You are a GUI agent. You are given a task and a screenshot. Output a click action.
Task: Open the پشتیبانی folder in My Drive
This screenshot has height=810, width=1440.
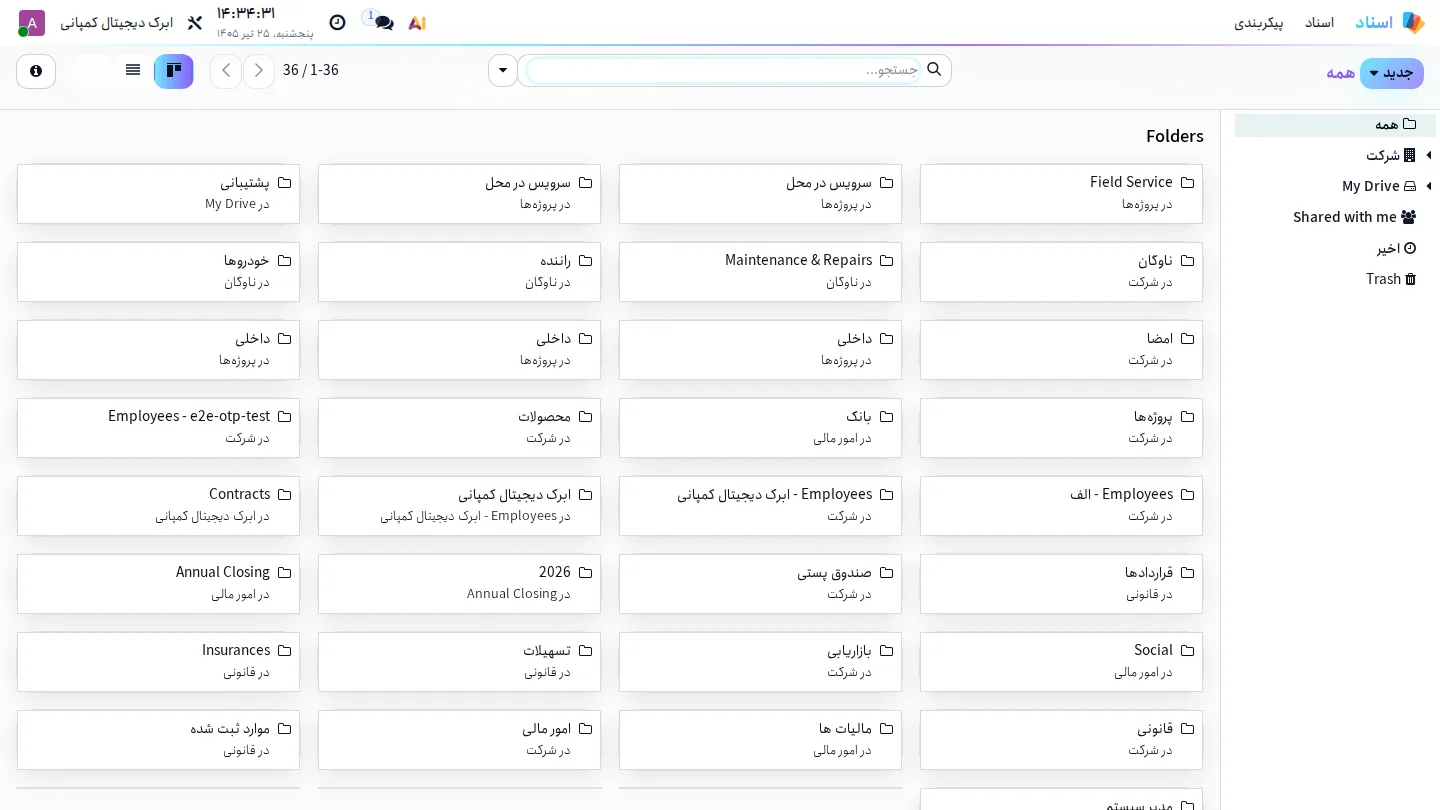point(158,194)
